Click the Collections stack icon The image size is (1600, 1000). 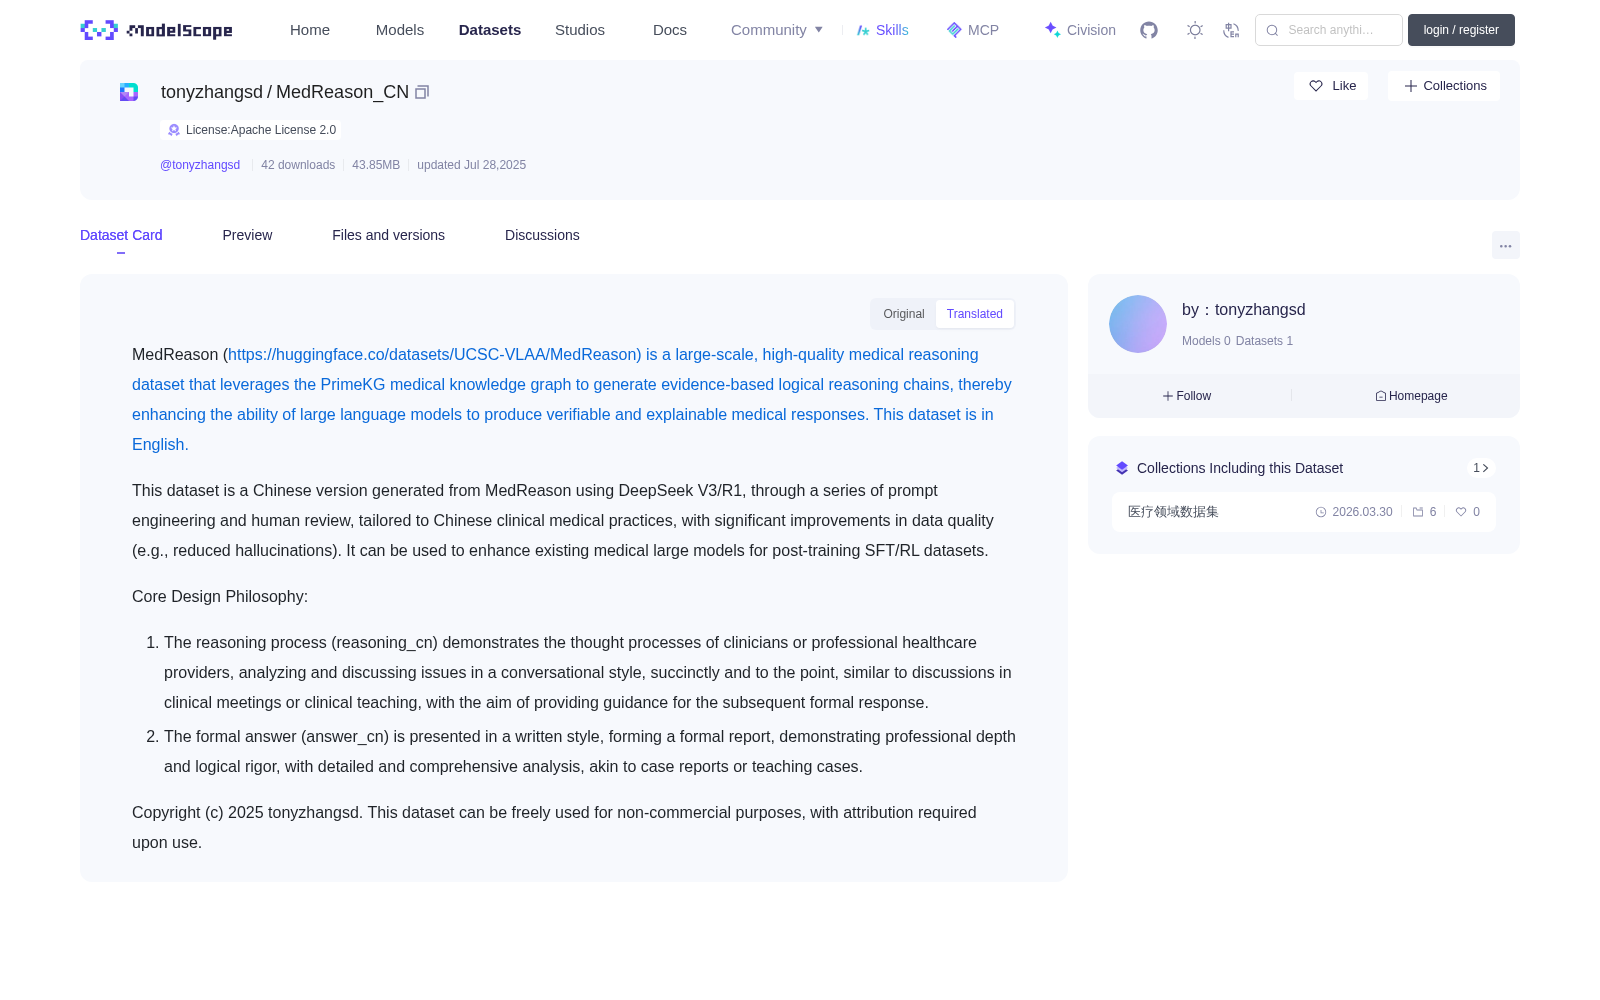pyautogui.click(x=1122, y=468)
